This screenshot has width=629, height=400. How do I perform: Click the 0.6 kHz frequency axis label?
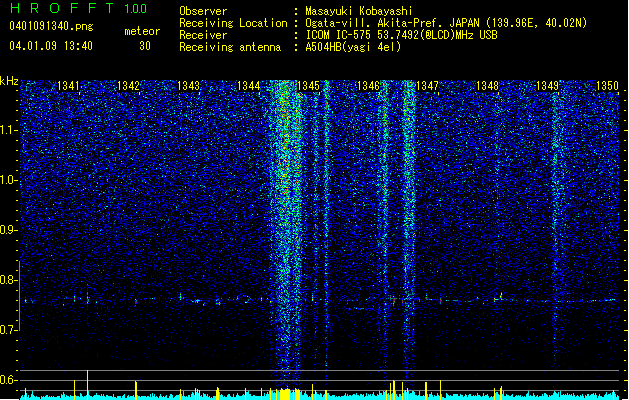pos(9,380)
